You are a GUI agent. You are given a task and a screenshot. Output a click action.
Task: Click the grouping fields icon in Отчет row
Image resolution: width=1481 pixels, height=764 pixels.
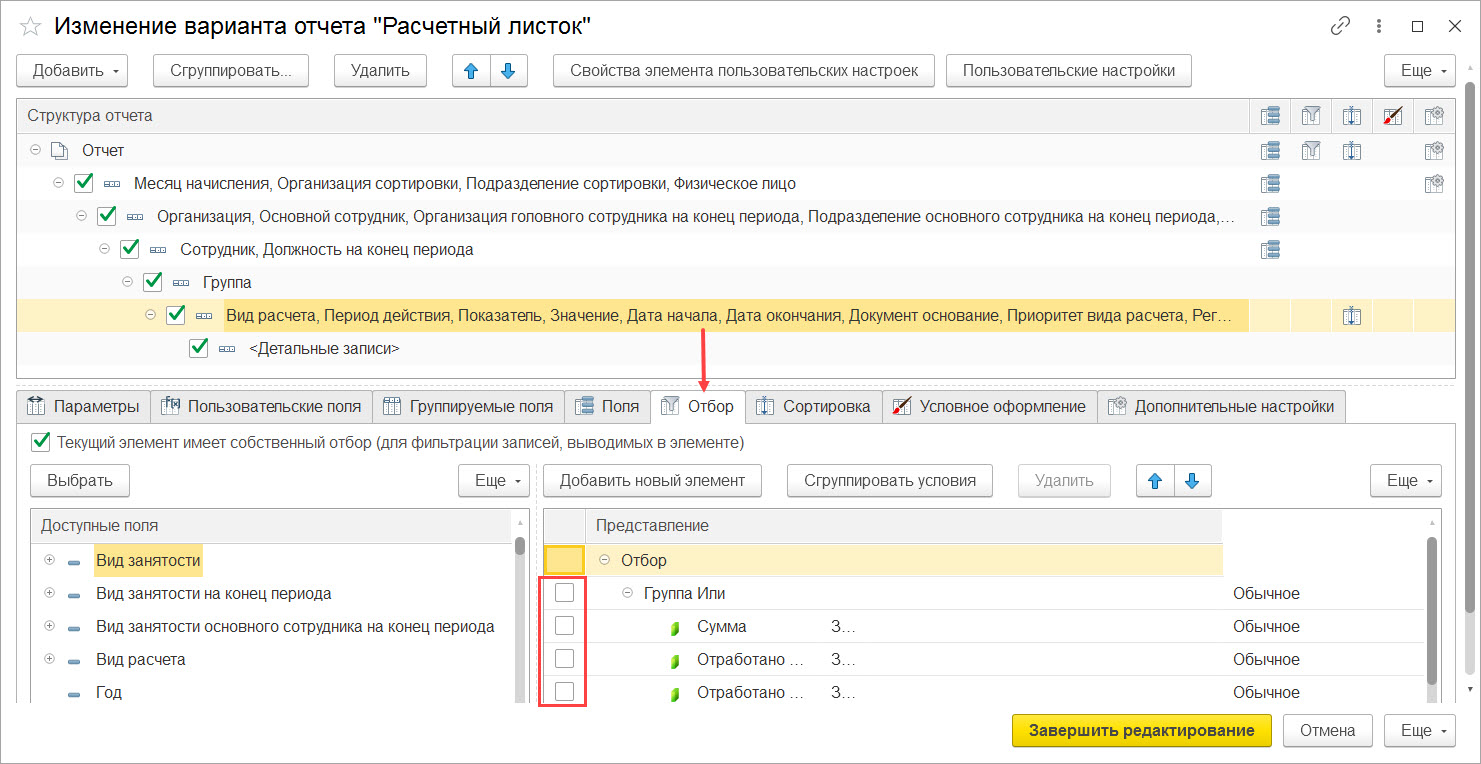[1270, 151]
